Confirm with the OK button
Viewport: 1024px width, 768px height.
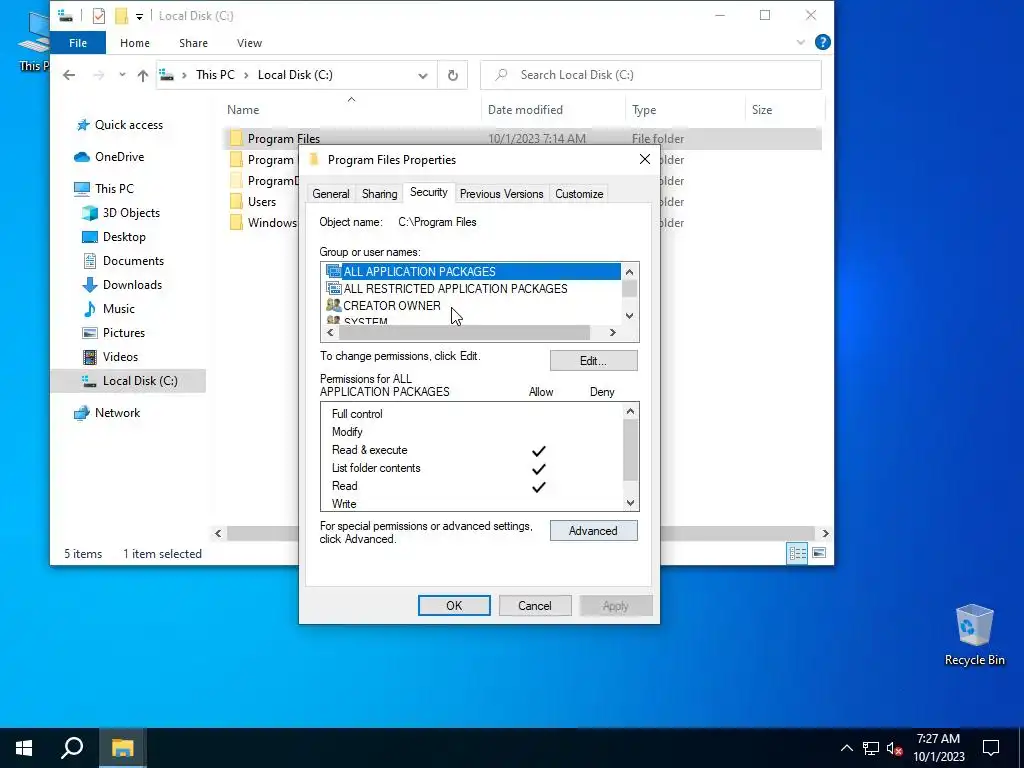point(454,605)
